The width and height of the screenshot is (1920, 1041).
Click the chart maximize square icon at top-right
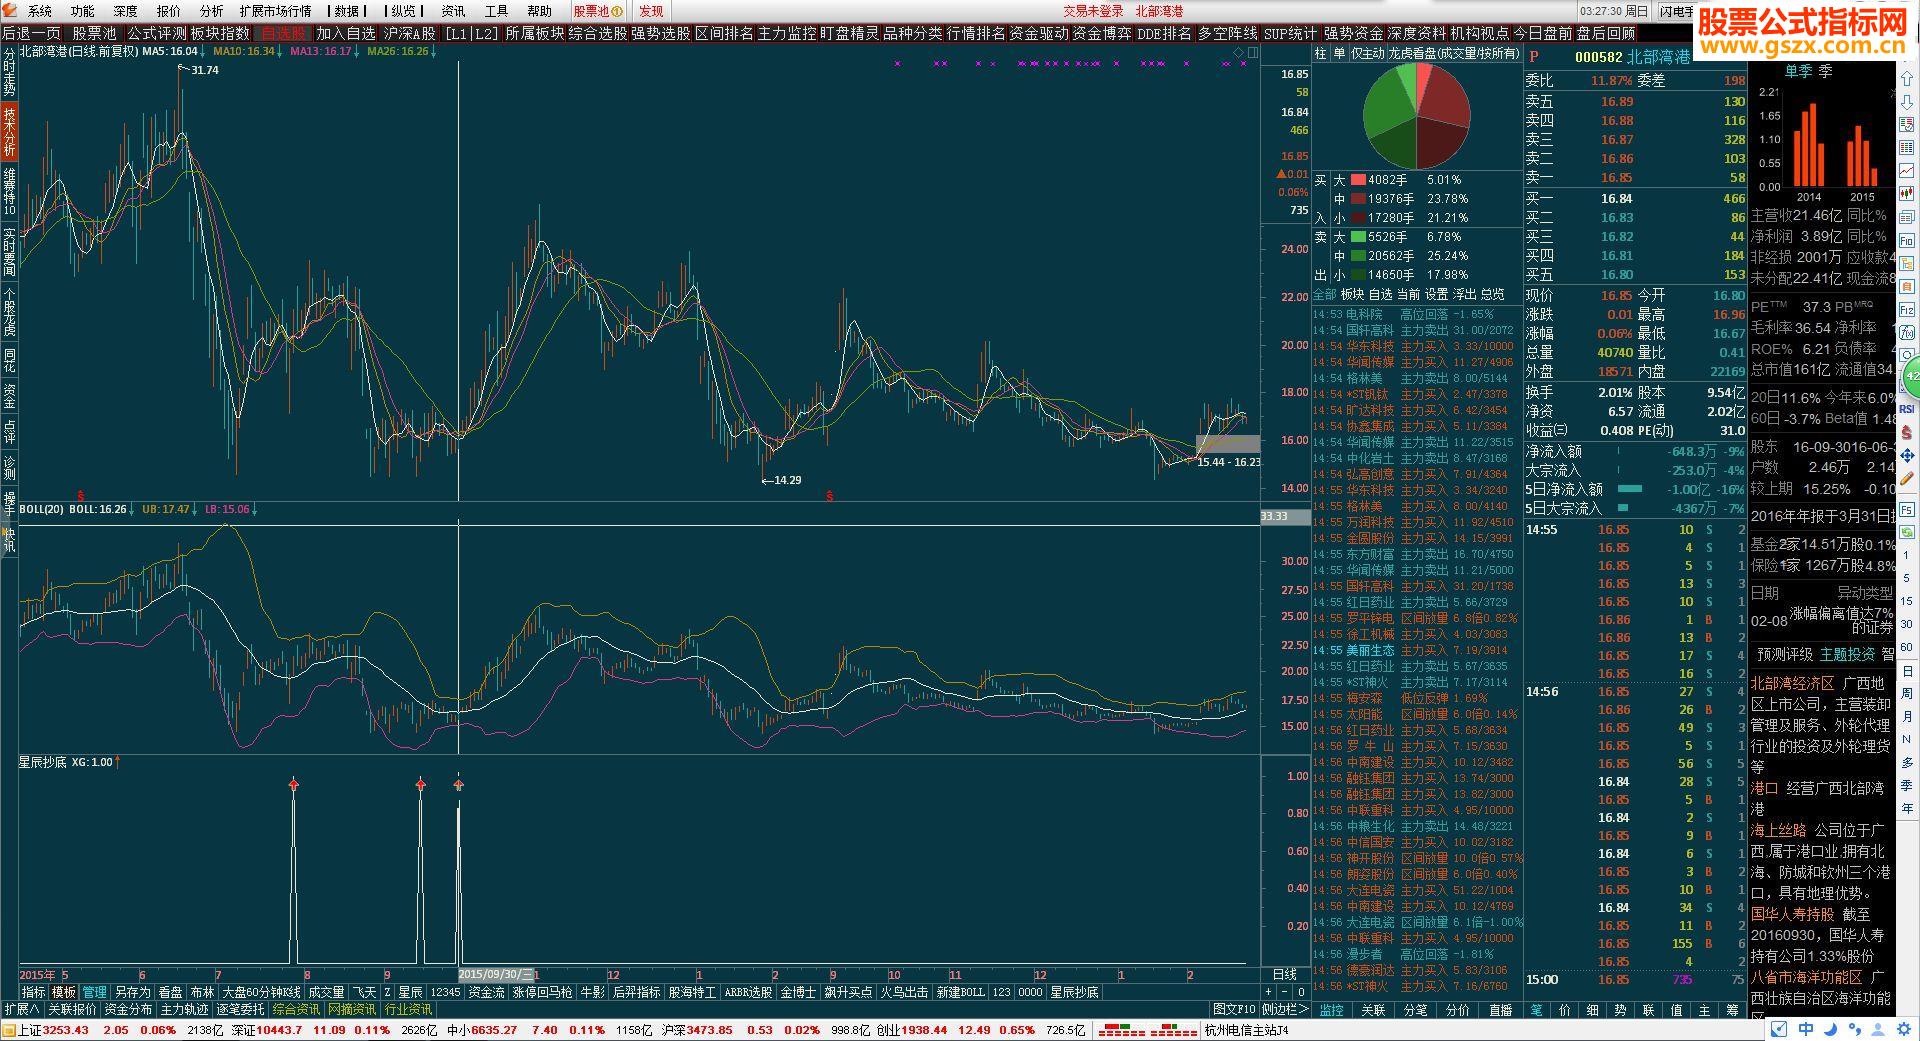click(x=1253, y=52)
